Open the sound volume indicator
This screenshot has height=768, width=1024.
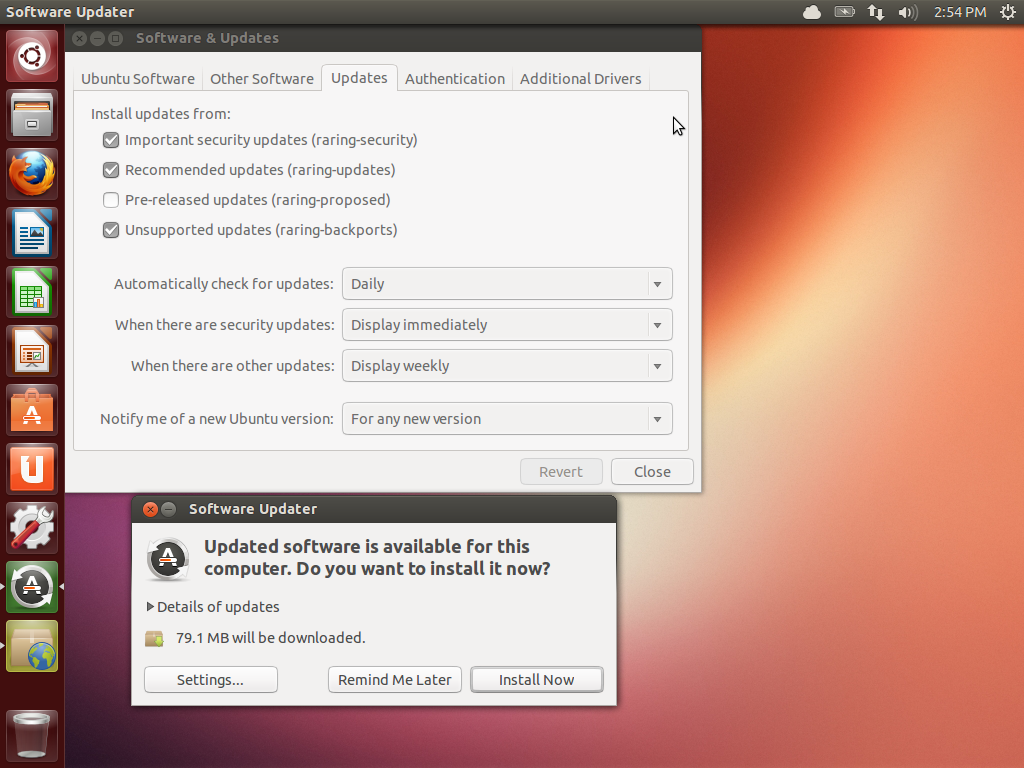(x=908, y=12)
